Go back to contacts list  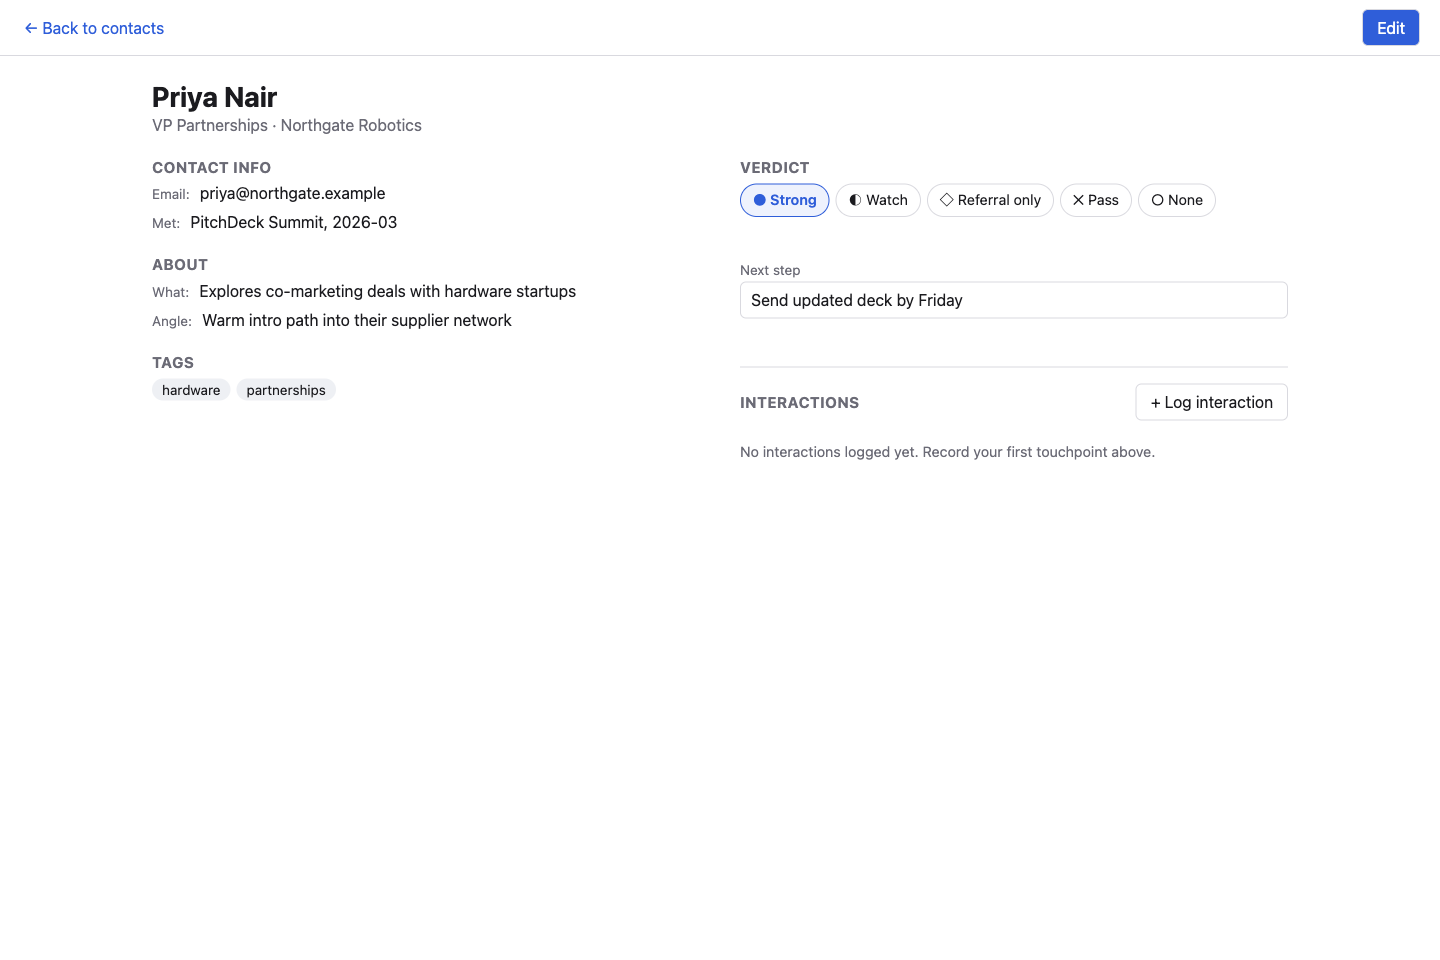(x=94, y=28)
